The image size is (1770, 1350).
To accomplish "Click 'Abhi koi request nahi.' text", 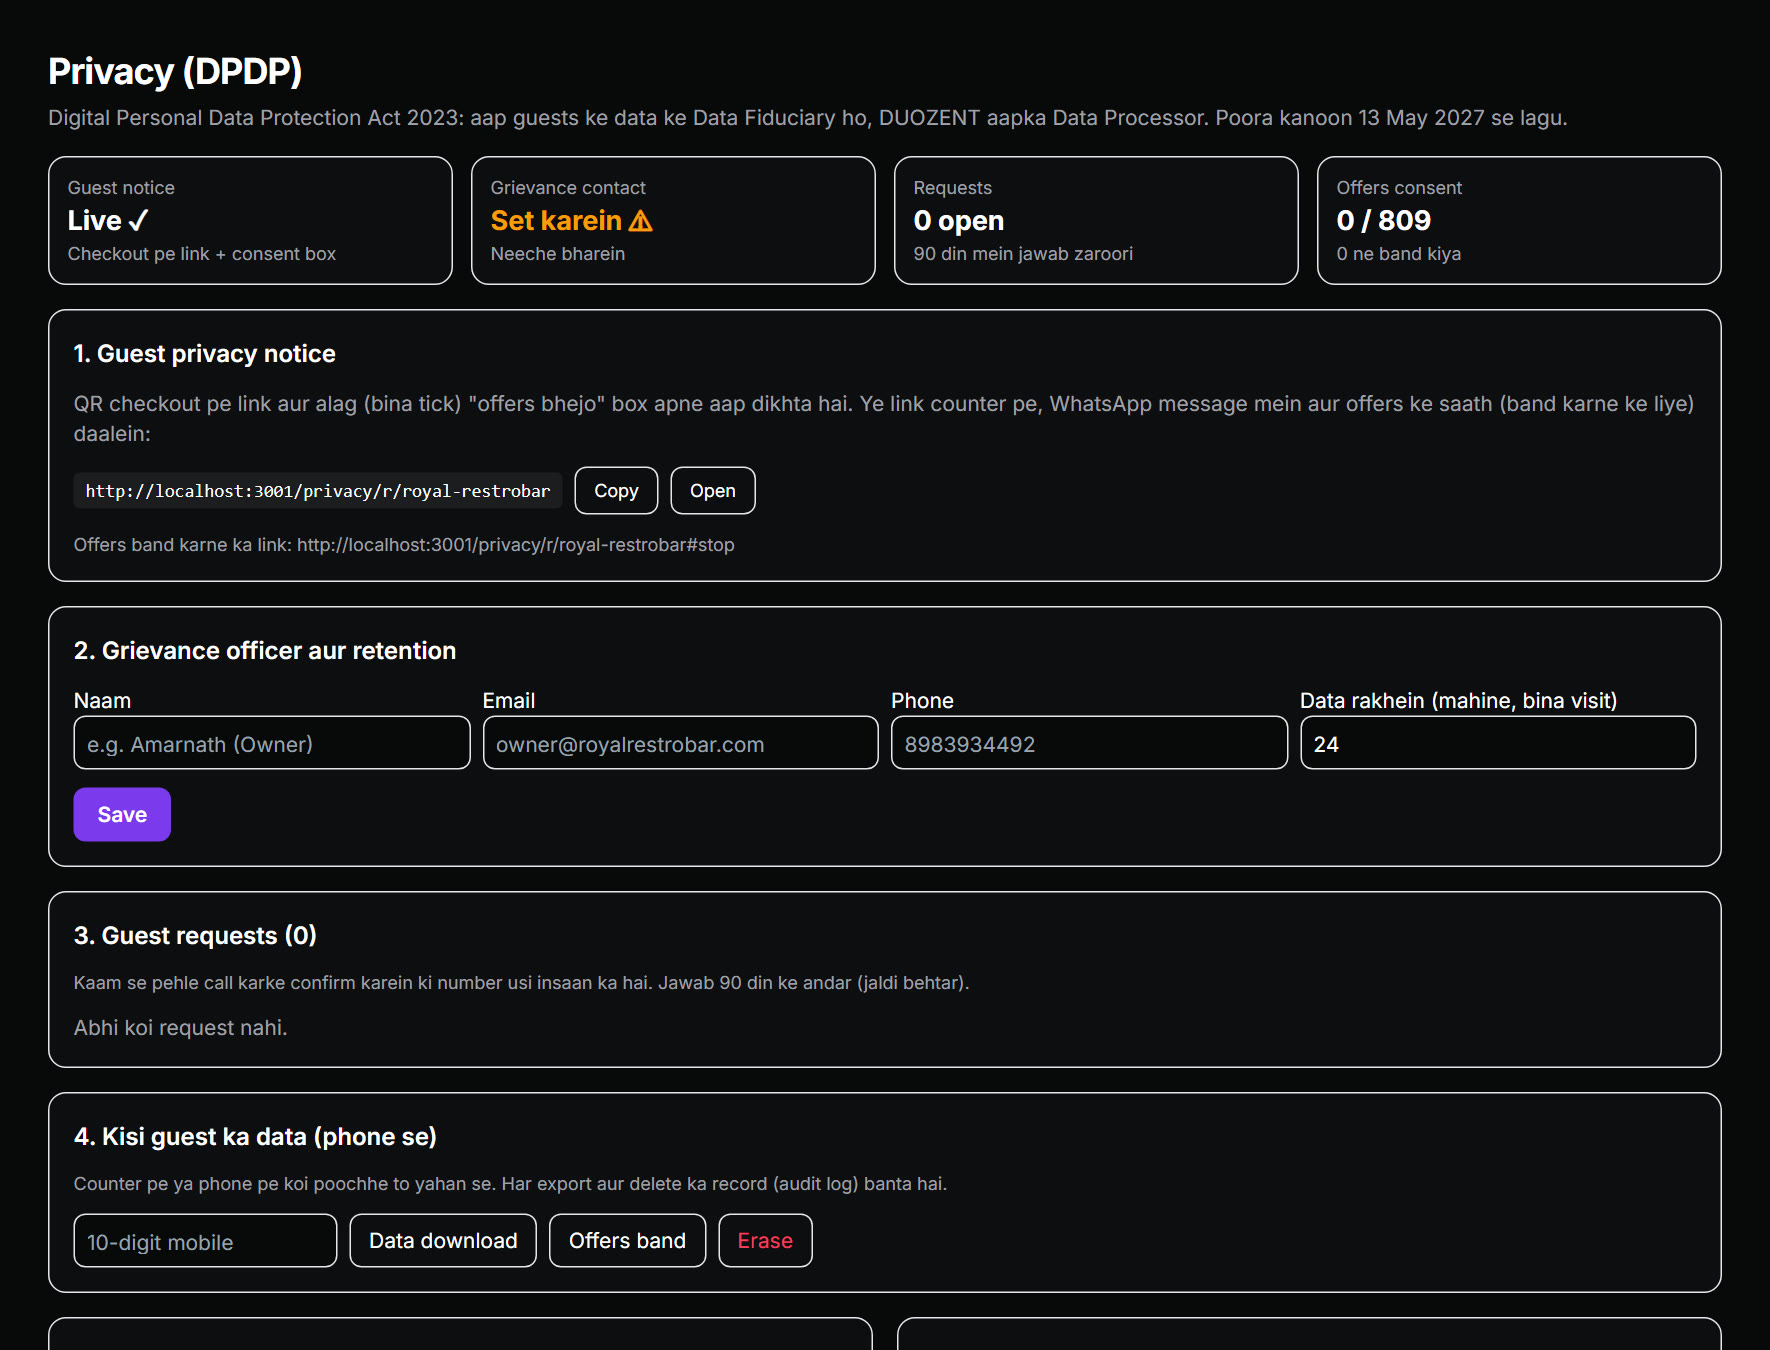I will [x=180, y=1028].
